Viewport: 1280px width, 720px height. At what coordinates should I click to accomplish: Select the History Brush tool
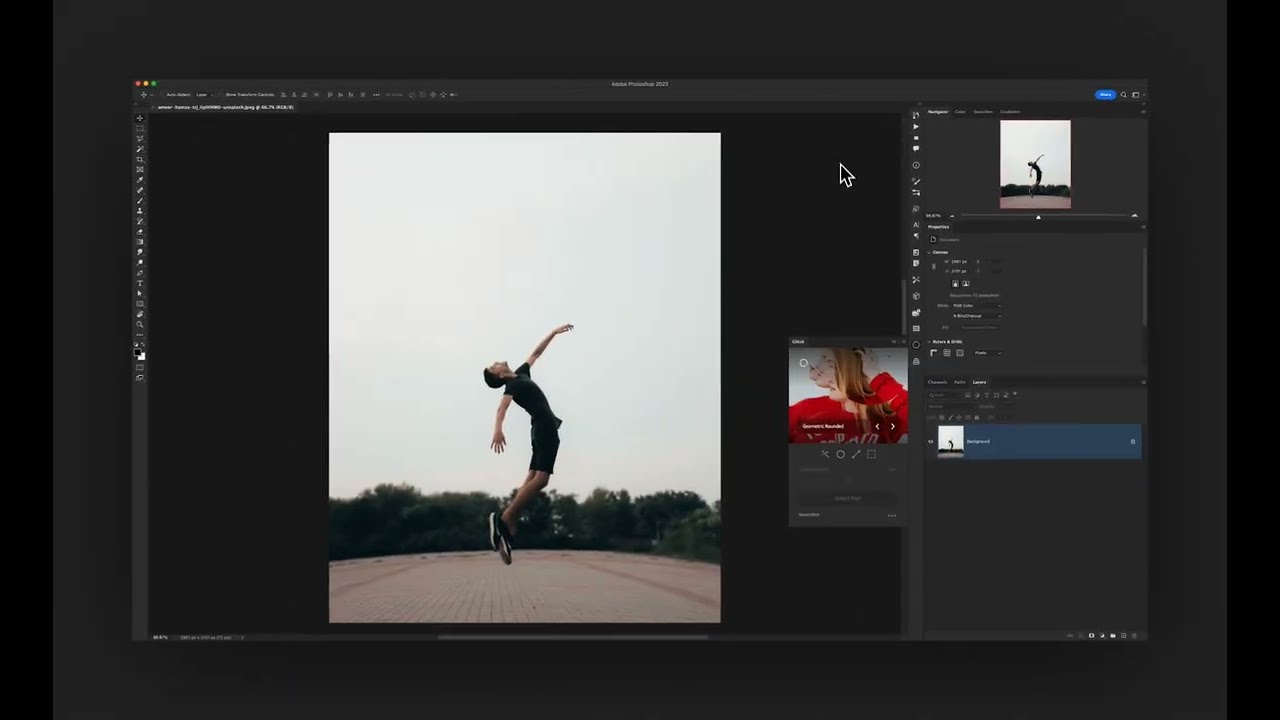pyautogui.click(x=139, y=221)
